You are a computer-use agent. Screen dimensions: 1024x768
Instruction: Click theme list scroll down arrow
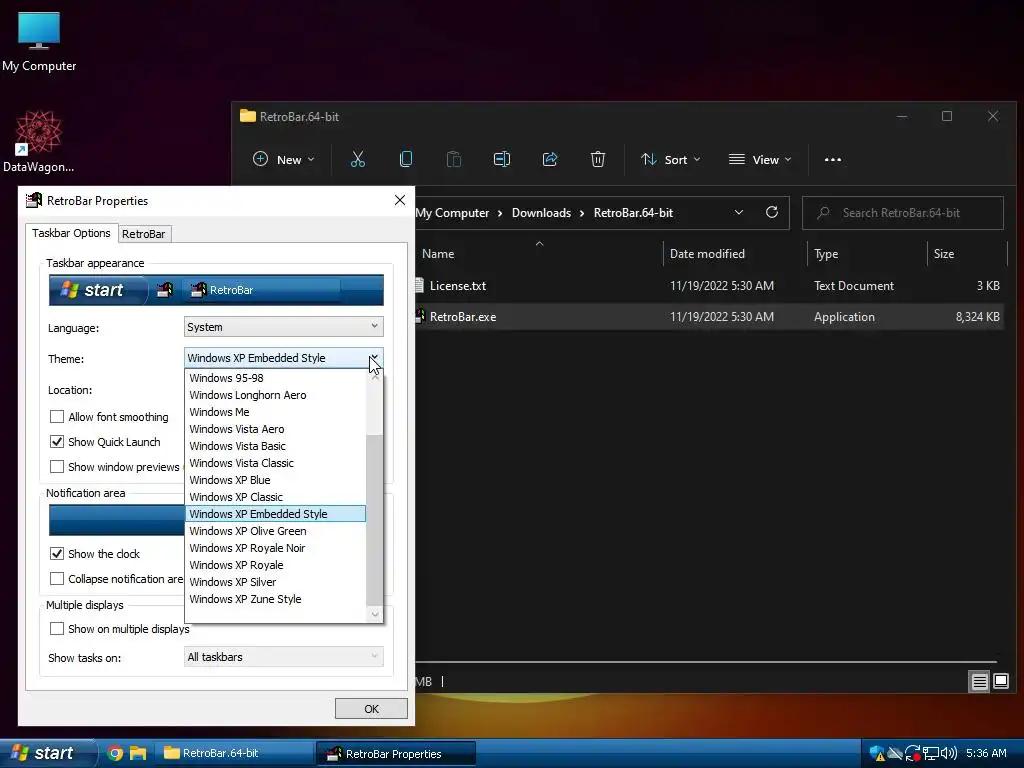[374, 614]
